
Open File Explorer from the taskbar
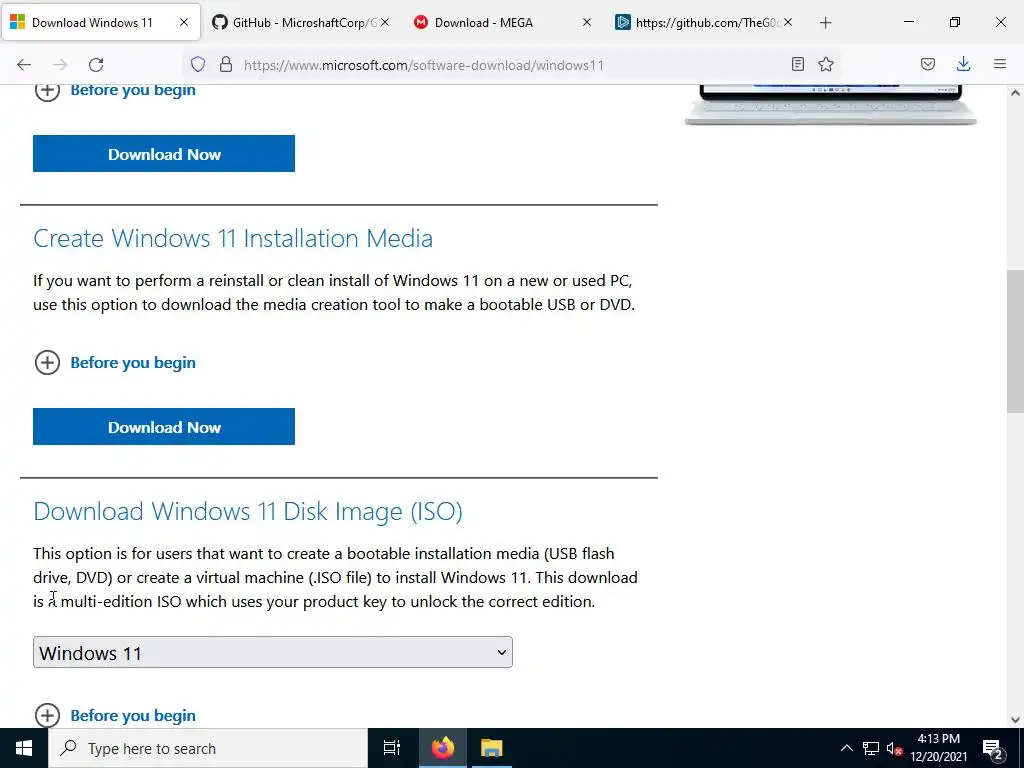tap(491, 748)
